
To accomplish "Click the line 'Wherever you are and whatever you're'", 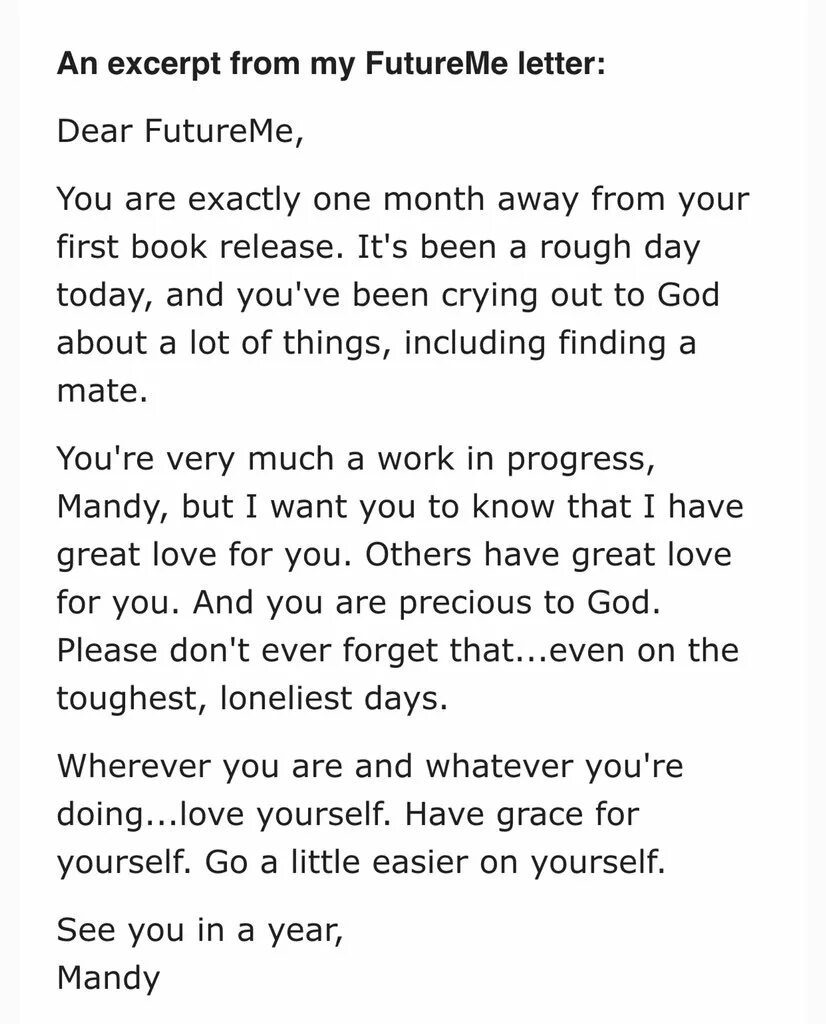I will pos(370,767).
